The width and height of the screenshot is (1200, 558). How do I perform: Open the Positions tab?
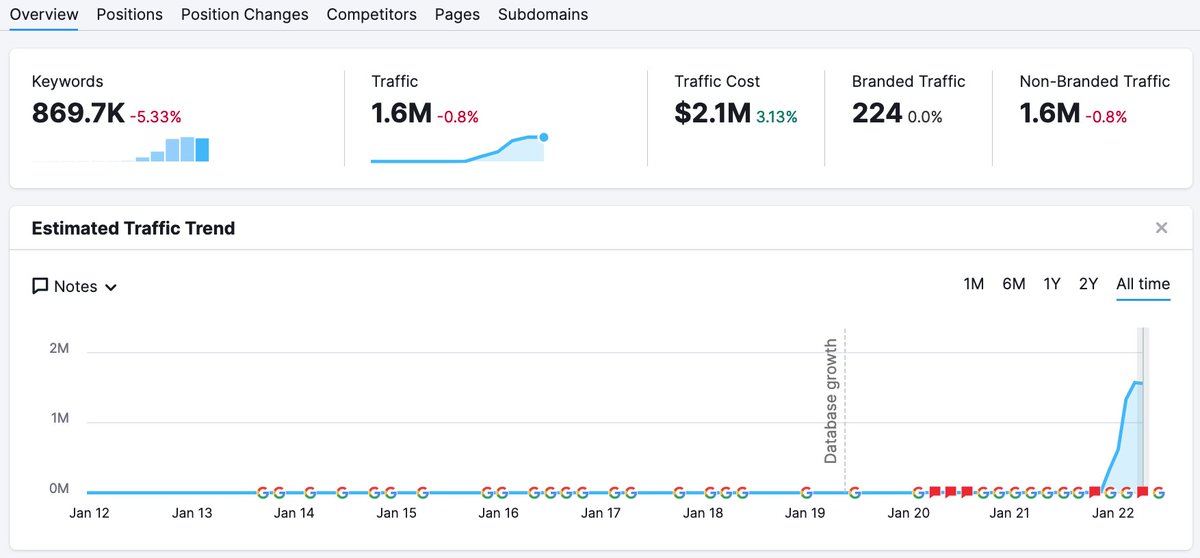[x=130, y=14]
